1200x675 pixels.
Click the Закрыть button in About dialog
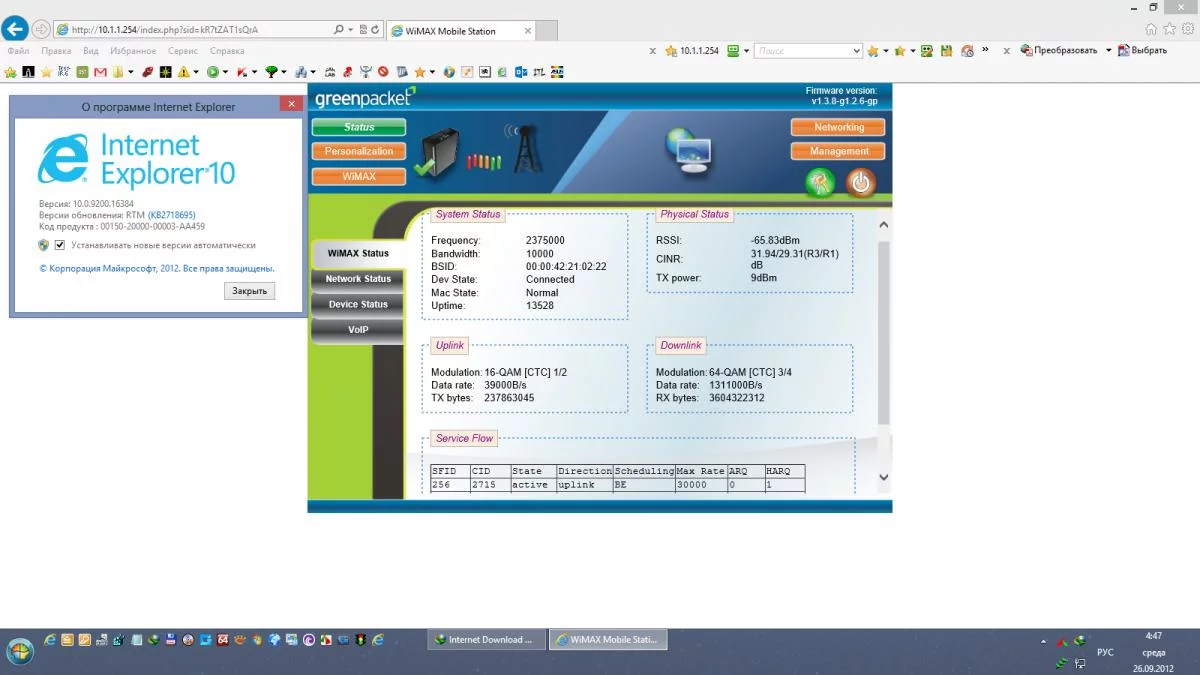(x=249, y=291)
